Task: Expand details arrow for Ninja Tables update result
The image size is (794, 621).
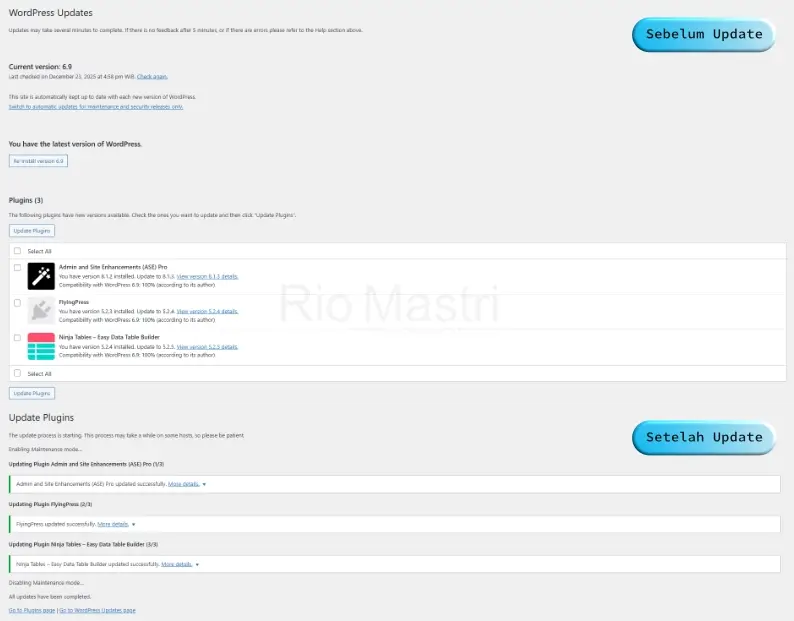Action: [197, 564]
